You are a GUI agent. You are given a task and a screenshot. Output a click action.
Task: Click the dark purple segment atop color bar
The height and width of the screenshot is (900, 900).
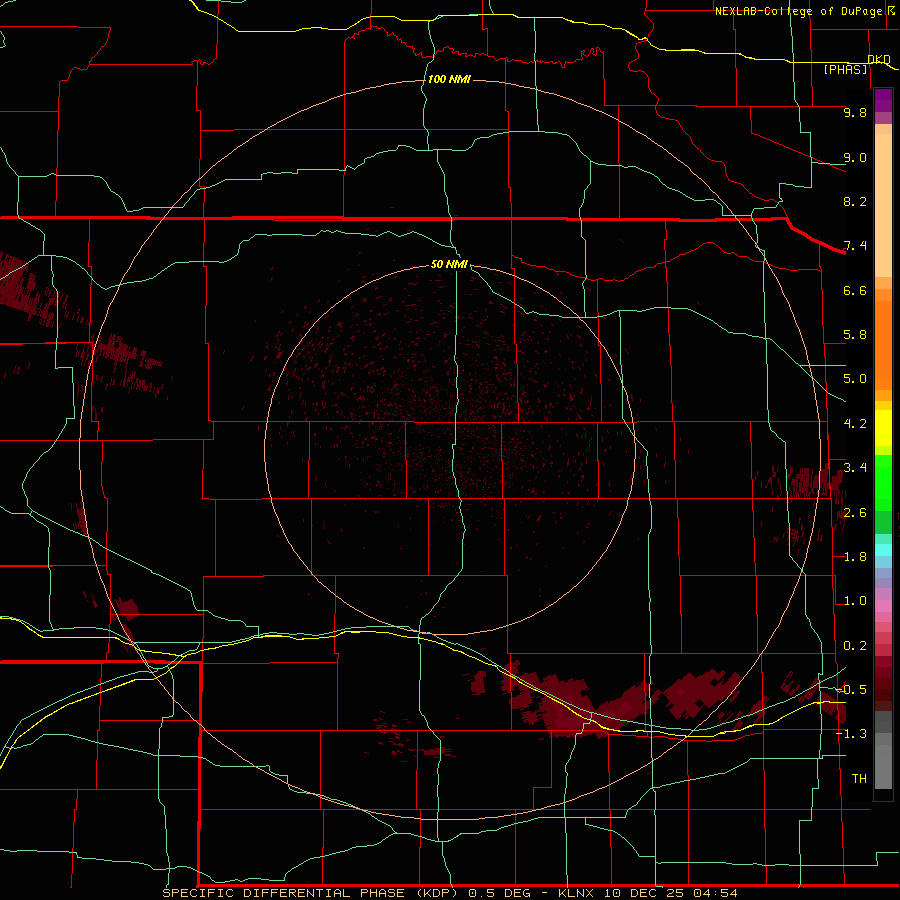[x=883, y=100]
